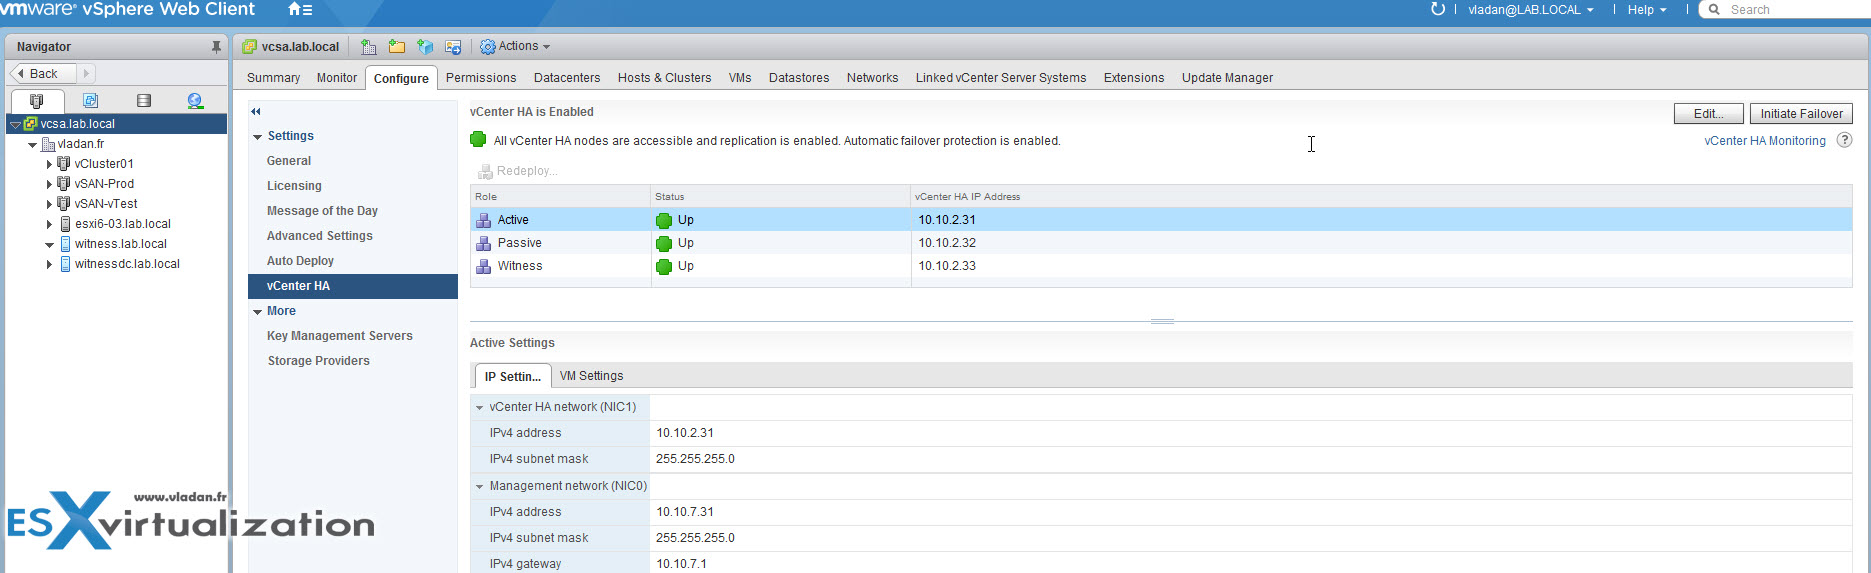The image size is (1871, 573).
Task: Click the esxi6-03.lab.local host icon
Action: coord(65,224)
